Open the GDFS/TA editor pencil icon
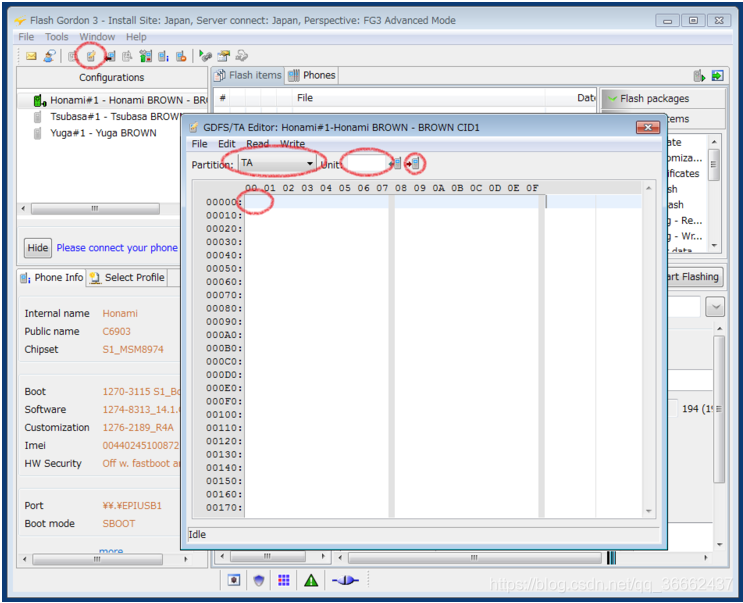Image resolution: width=743 pixels, height=603 pixels. [x=91, y=56]
